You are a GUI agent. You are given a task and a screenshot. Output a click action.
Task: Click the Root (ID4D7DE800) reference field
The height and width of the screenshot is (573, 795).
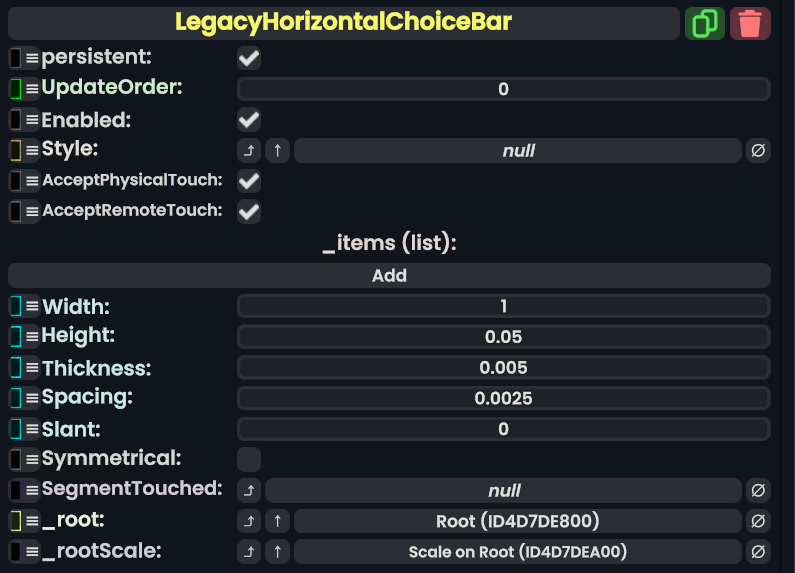pos(517,521)
